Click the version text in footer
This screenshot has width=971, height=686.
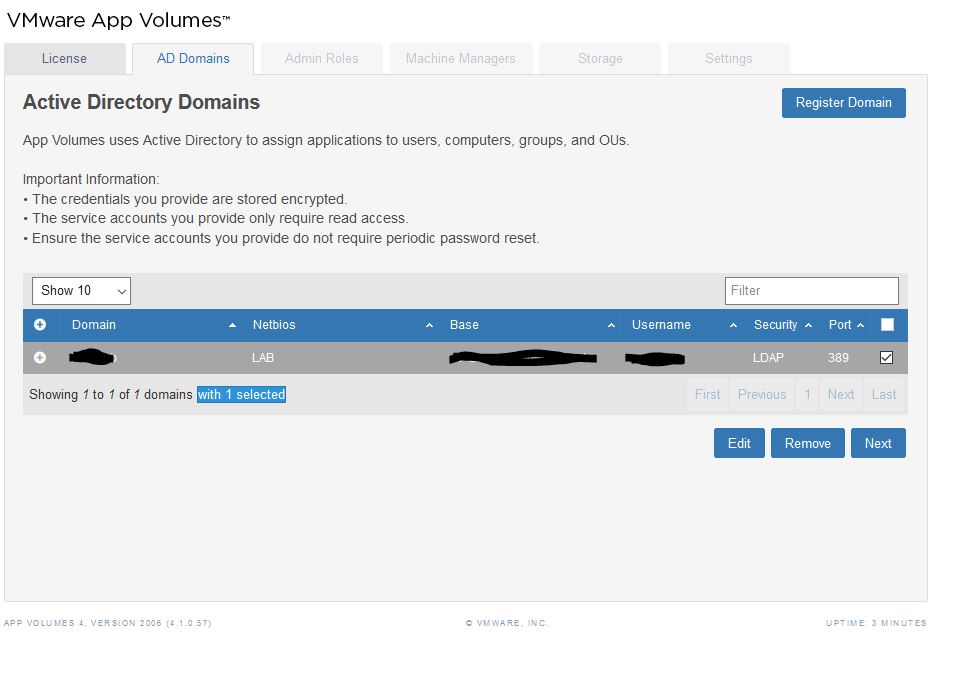click(x=108, y=623)
